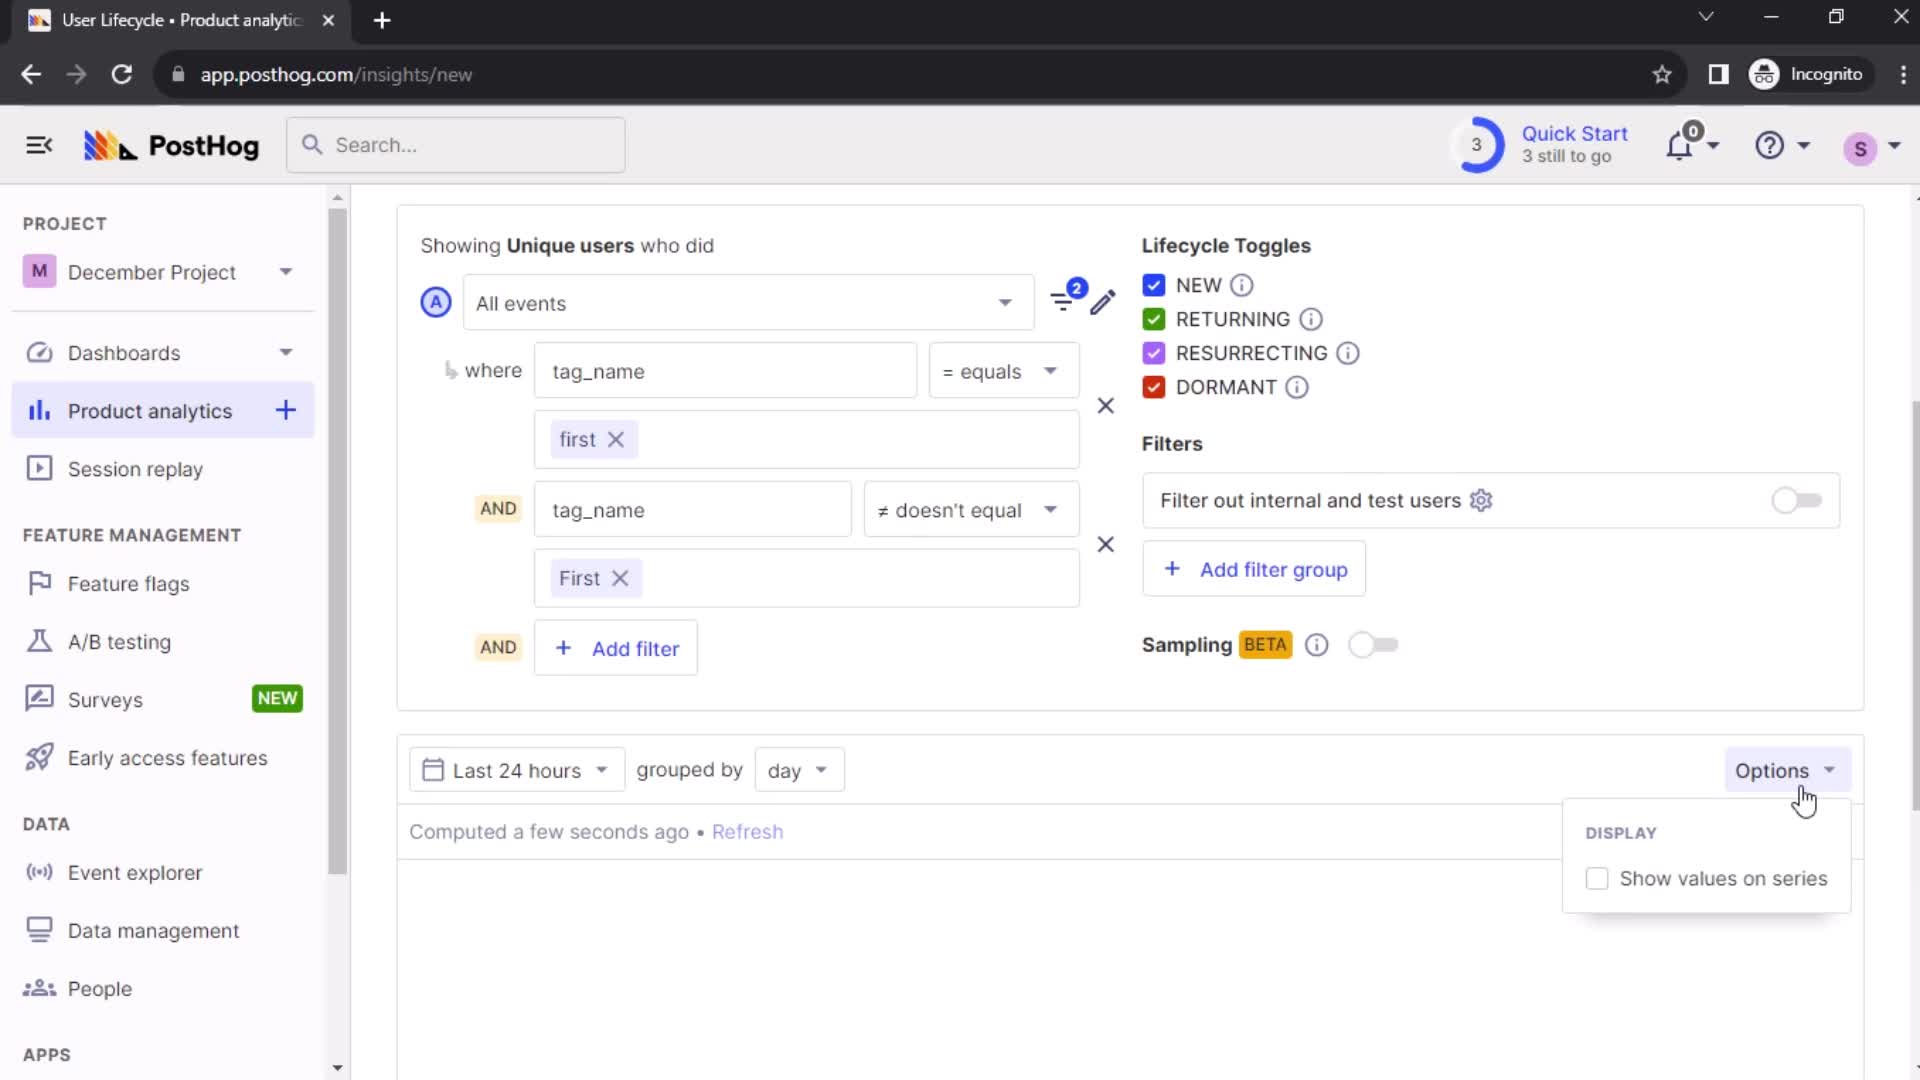Open the Product analytics menu item
Viewport: 1920px width, 1080px height.
[x=149, y=410]
